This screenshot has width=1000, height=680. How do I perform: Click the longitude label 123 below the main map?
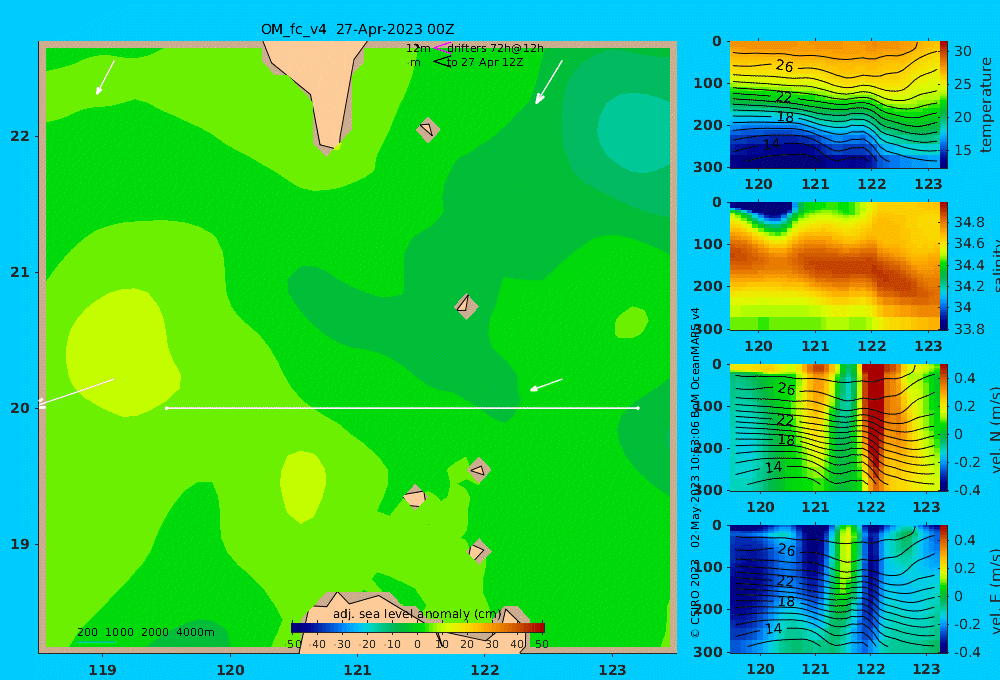point(612,670)
